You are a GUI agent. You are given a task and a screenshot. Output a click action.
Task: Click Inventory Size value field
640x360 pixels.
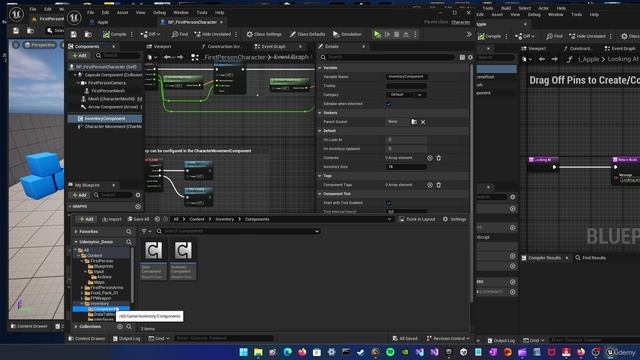(406, 167)
